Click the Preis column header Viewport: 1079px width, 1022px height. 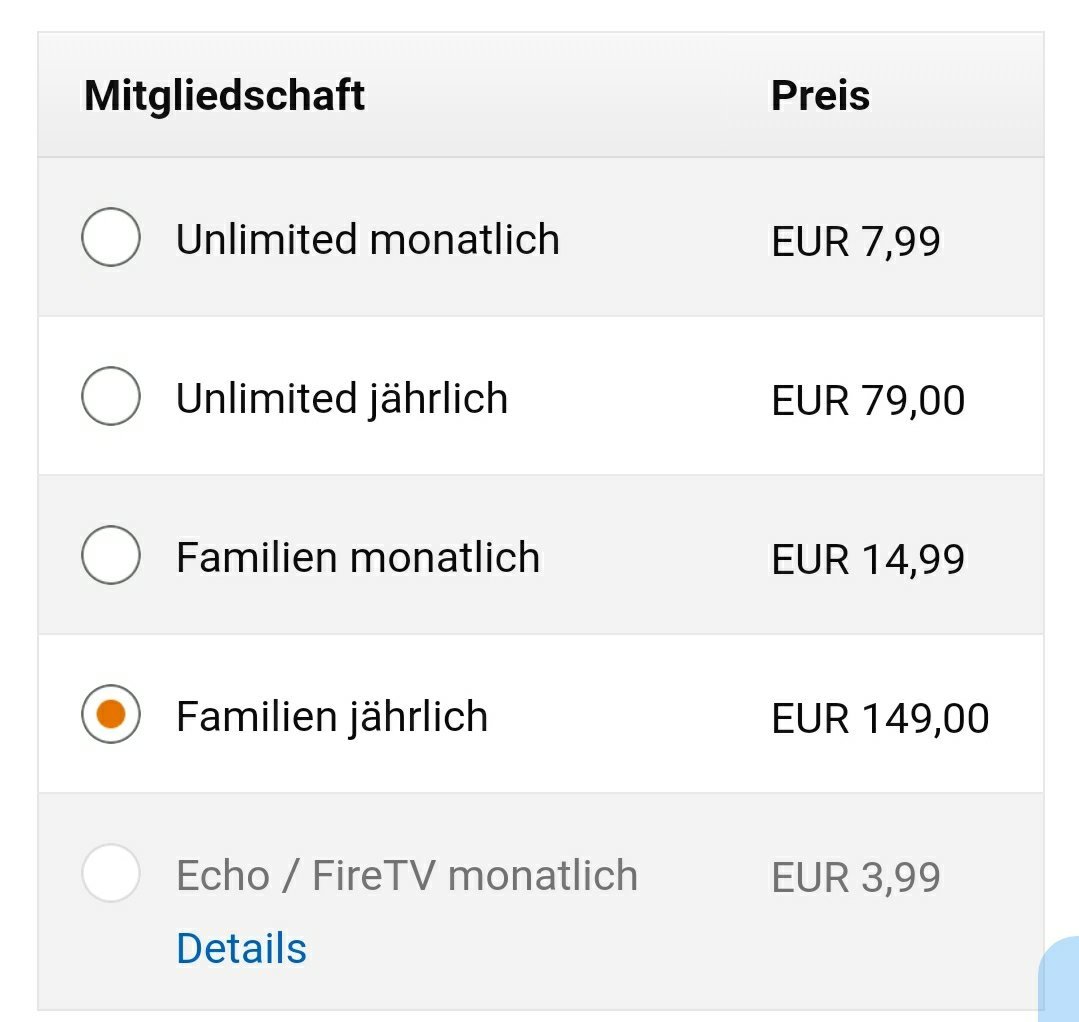point(820,95)
